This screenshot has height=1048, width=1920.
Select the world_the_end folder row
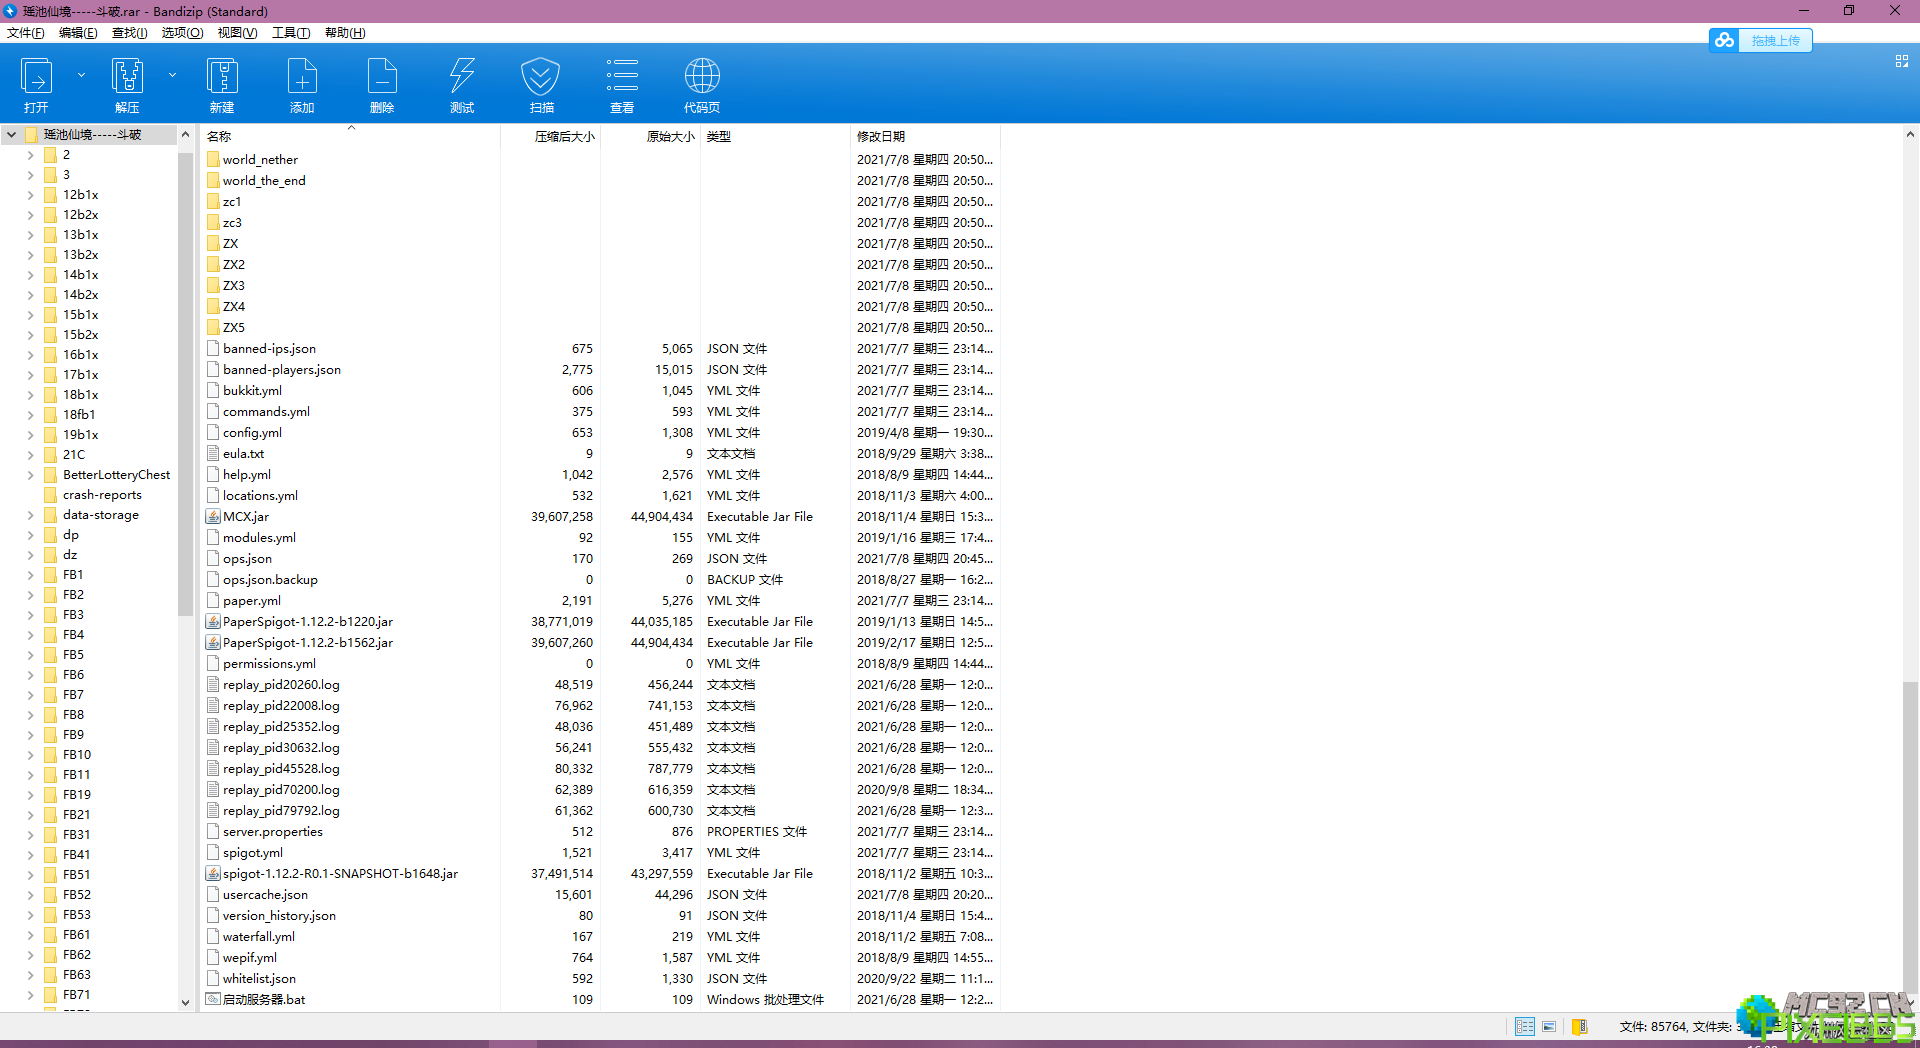pyautogui.click(x=600, y=181)
